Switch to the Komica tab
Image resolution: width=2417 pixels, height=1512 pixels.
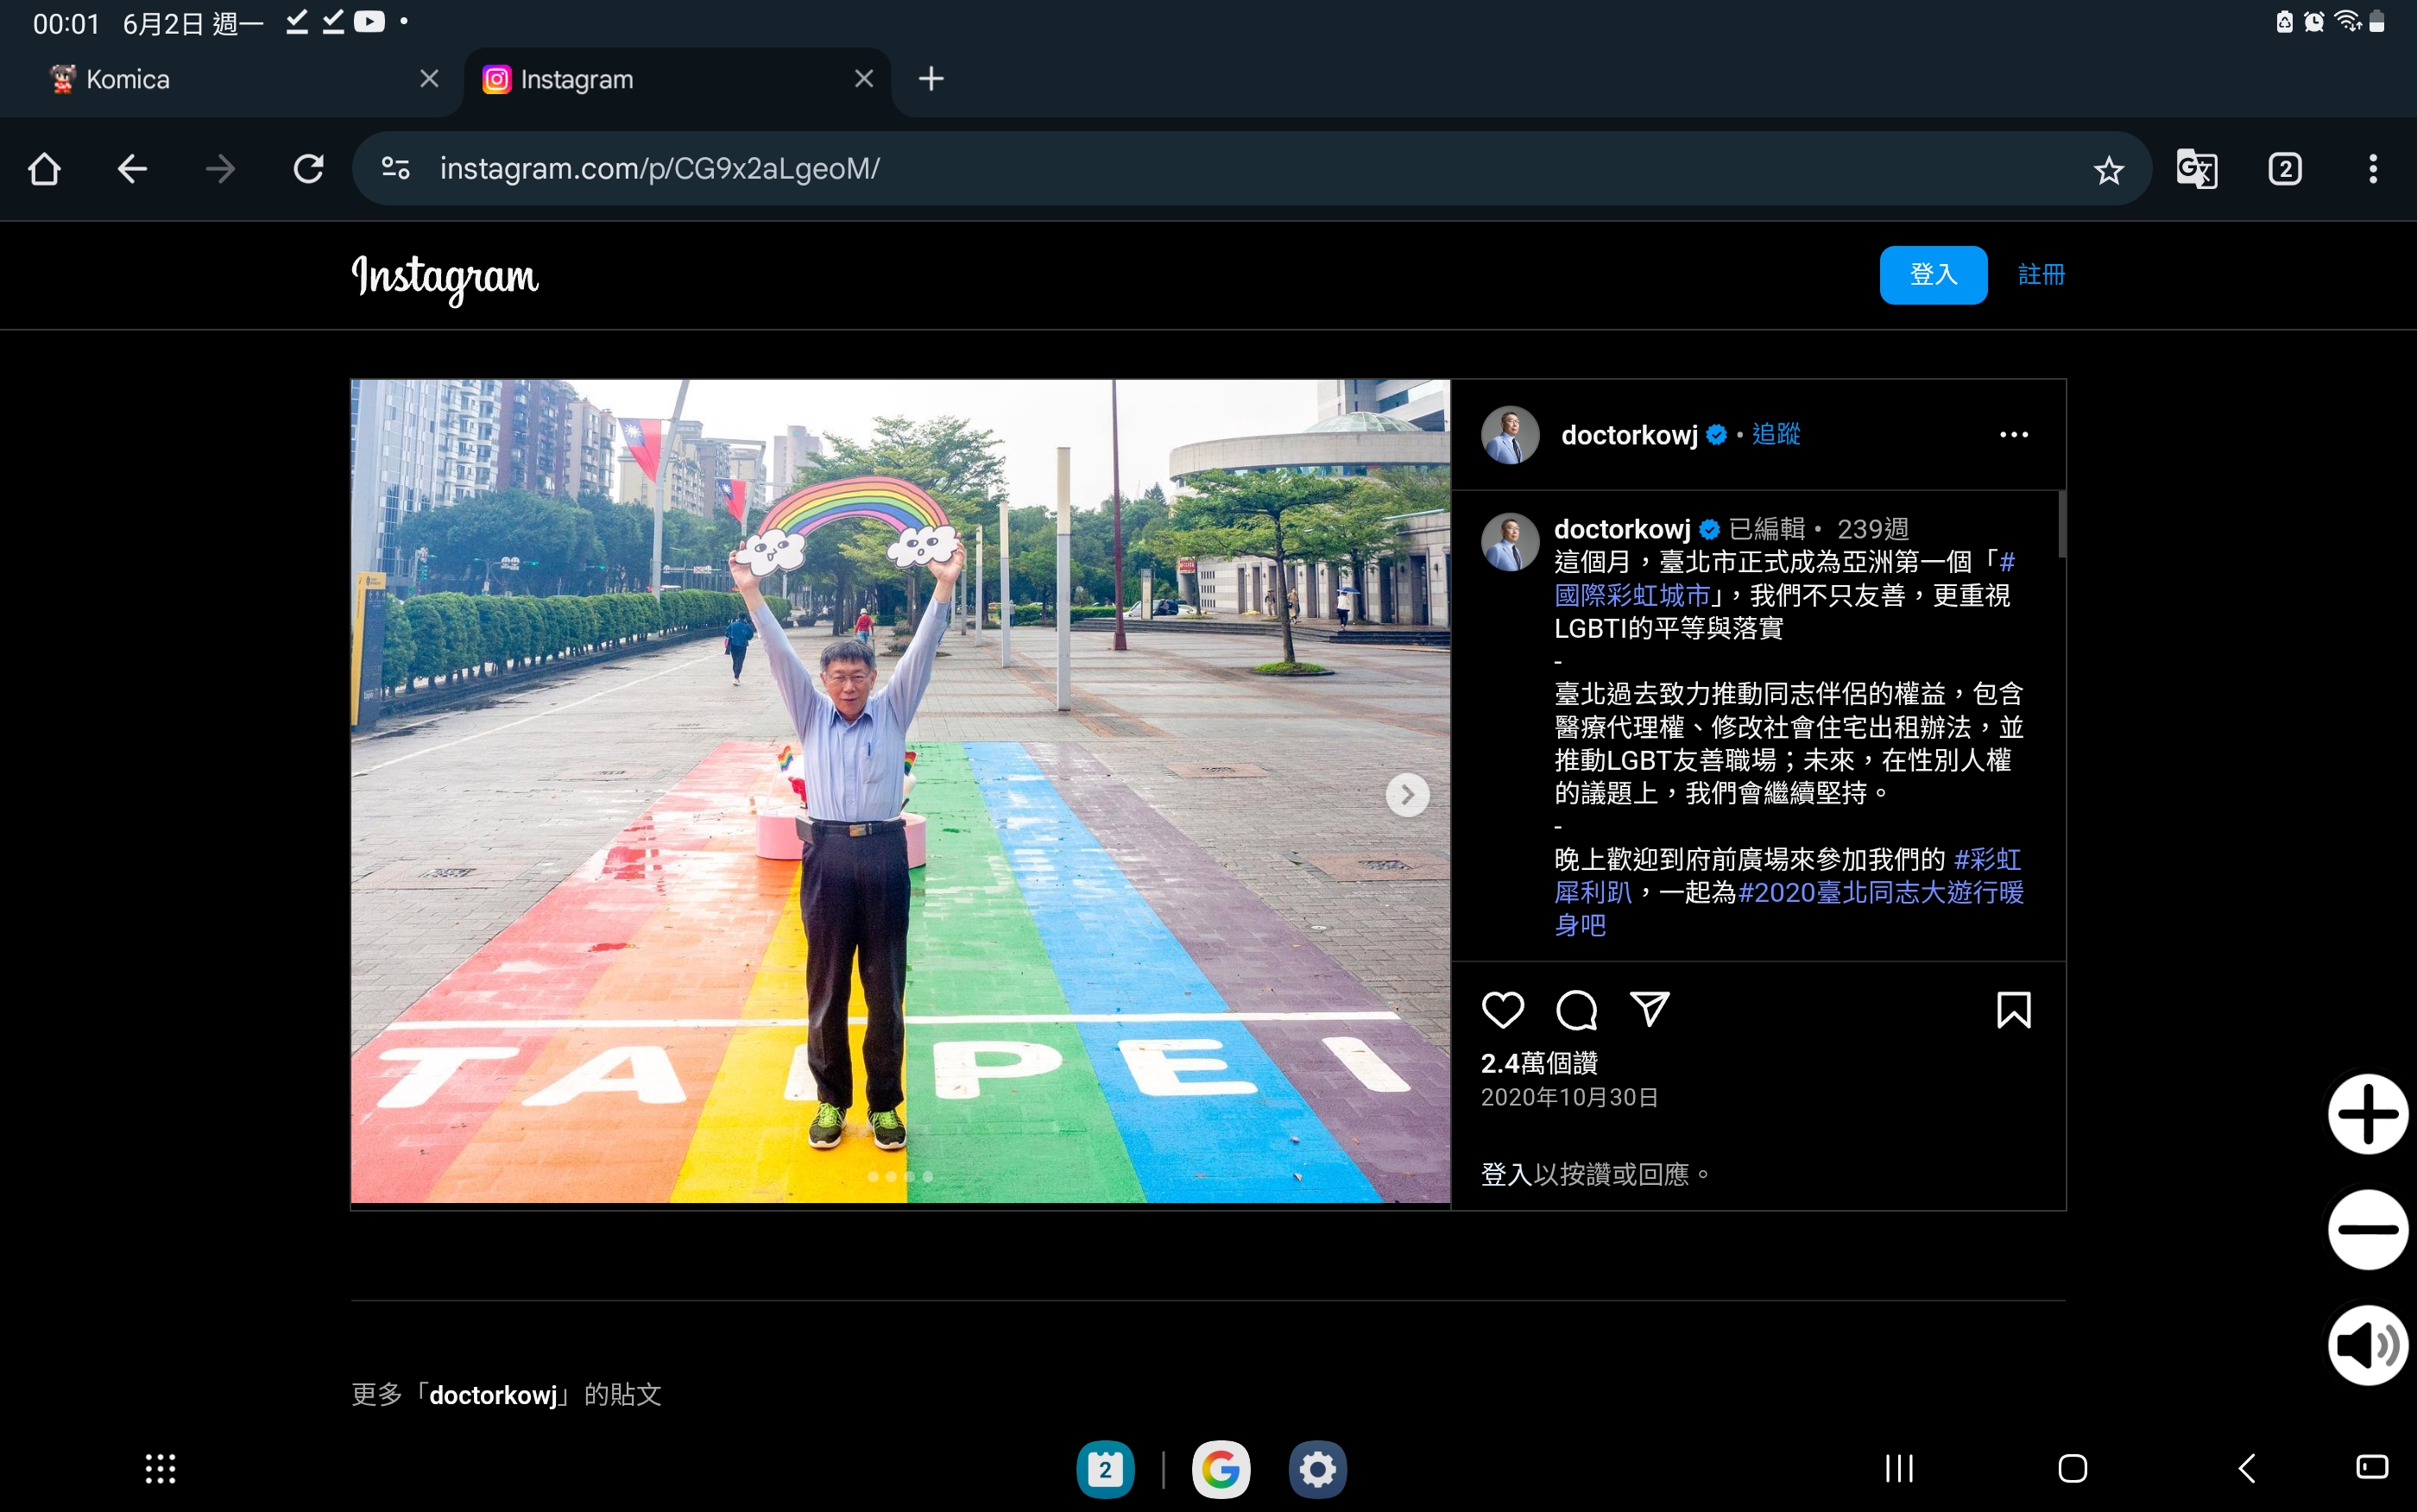(x=232, y=80)
